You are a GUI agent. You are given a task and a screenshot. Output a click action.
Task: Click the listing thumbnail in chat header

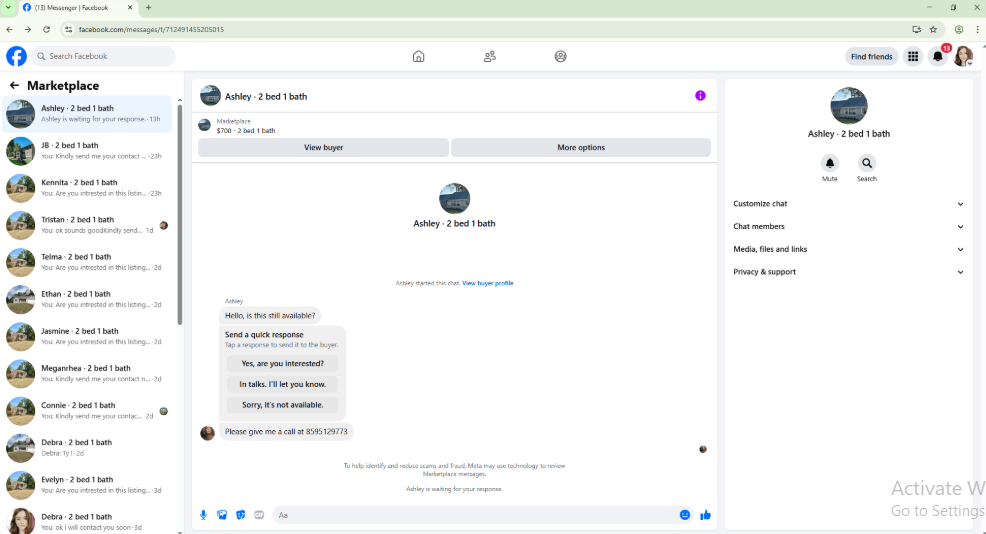point(210,96)
